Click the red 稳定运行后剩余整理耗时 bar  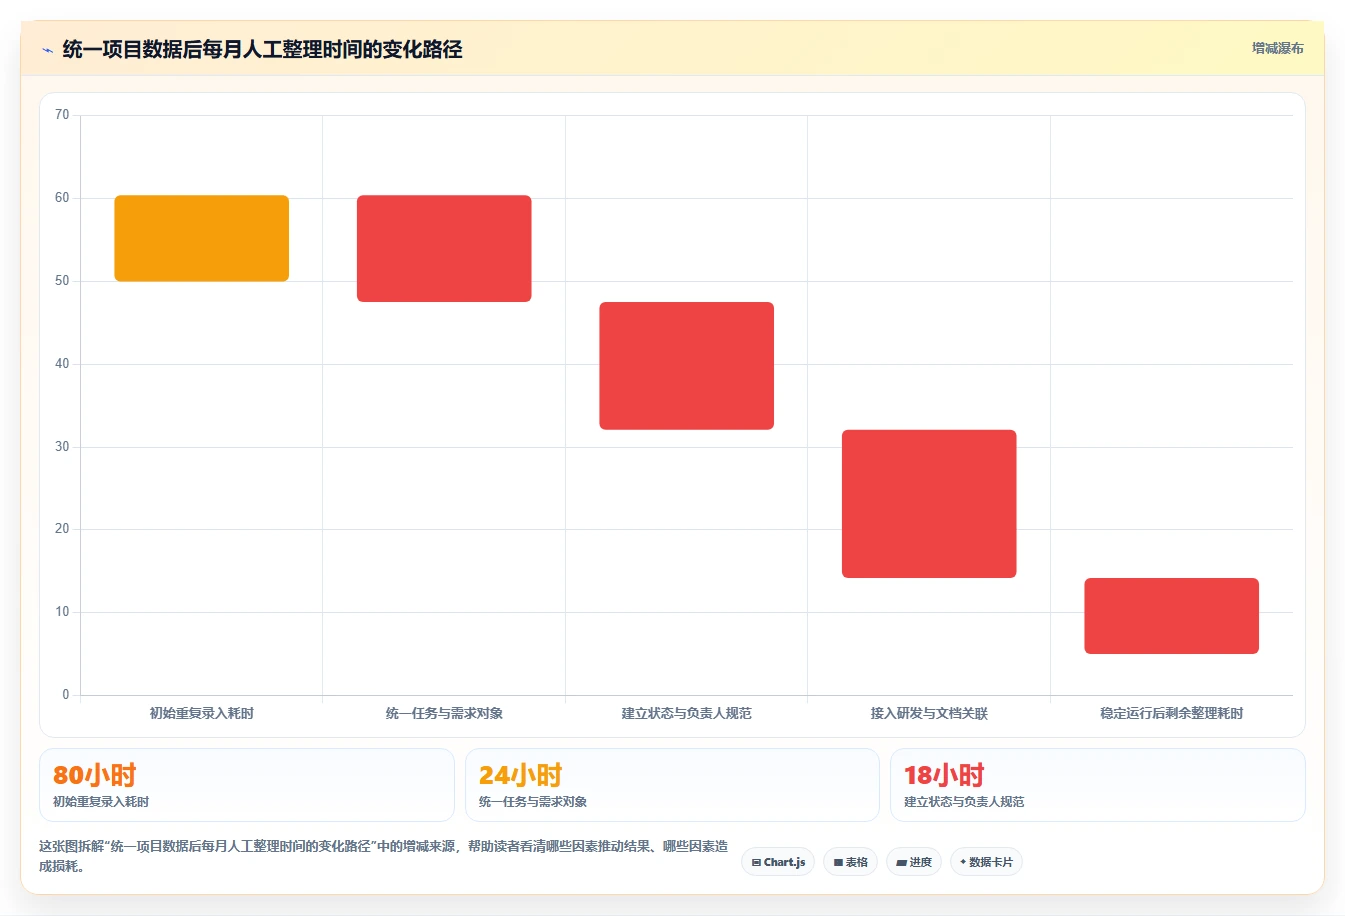pos(1172,616)
